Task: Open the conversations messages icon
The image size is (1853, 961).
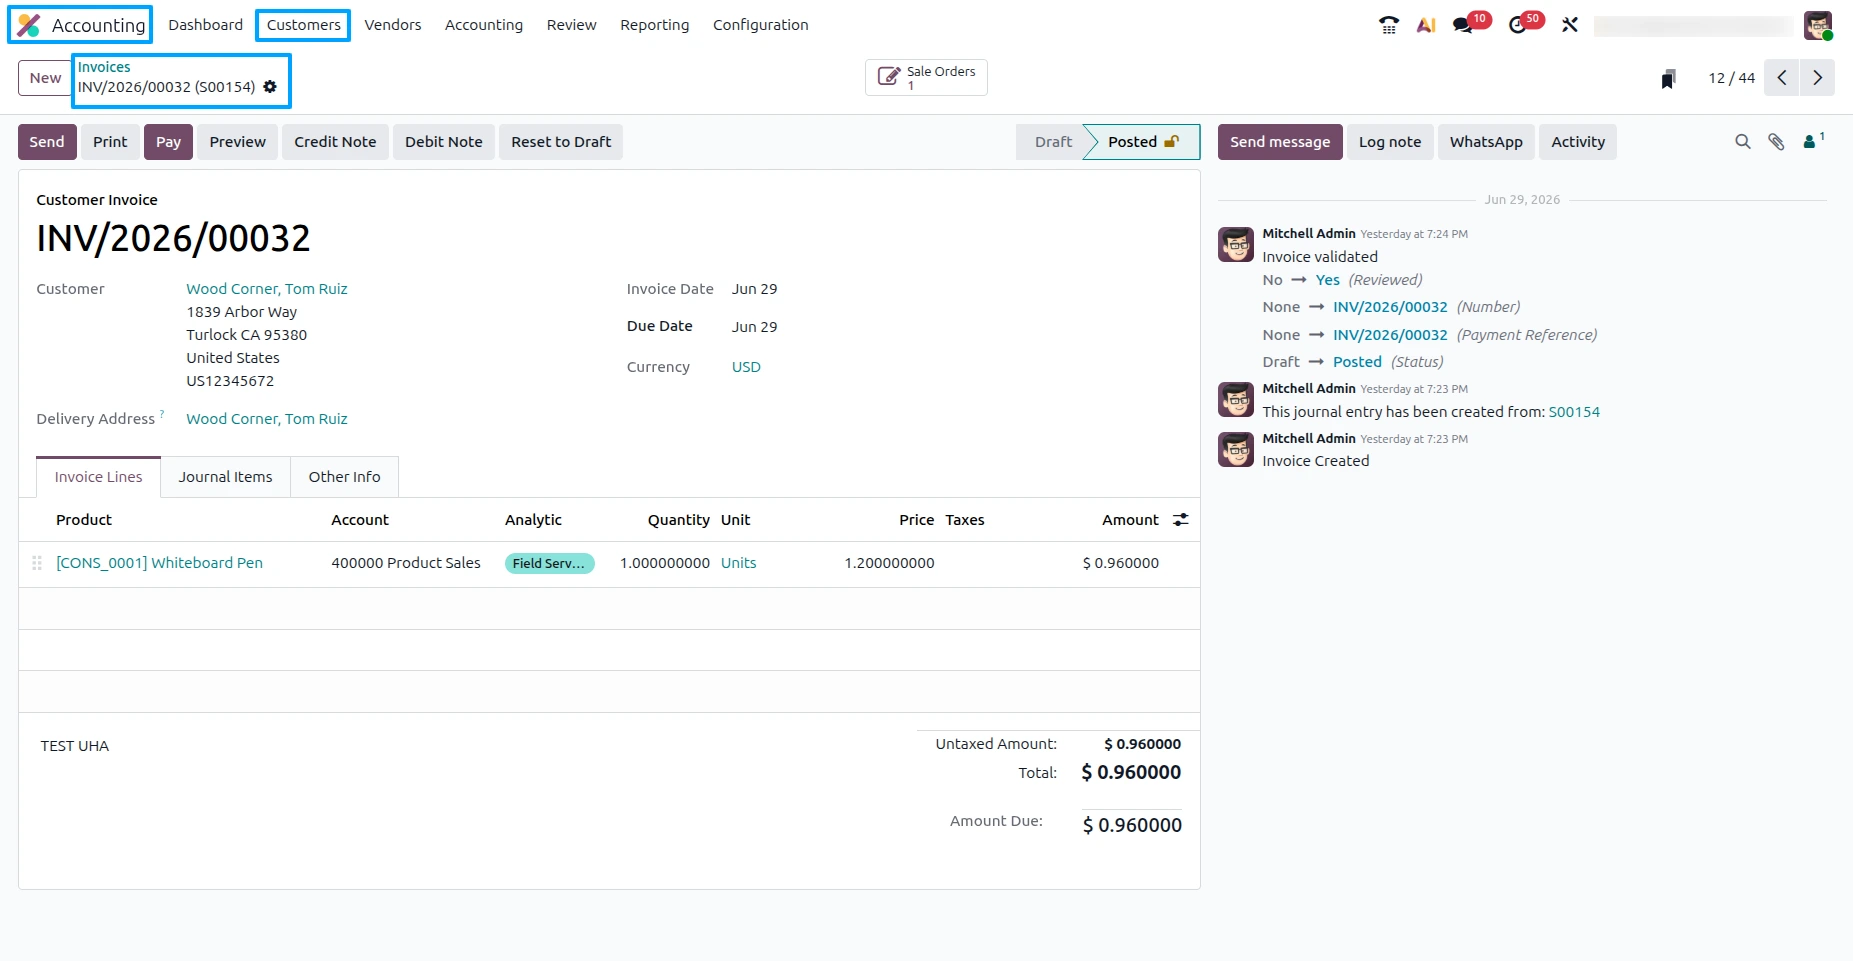Action: 1463,25
